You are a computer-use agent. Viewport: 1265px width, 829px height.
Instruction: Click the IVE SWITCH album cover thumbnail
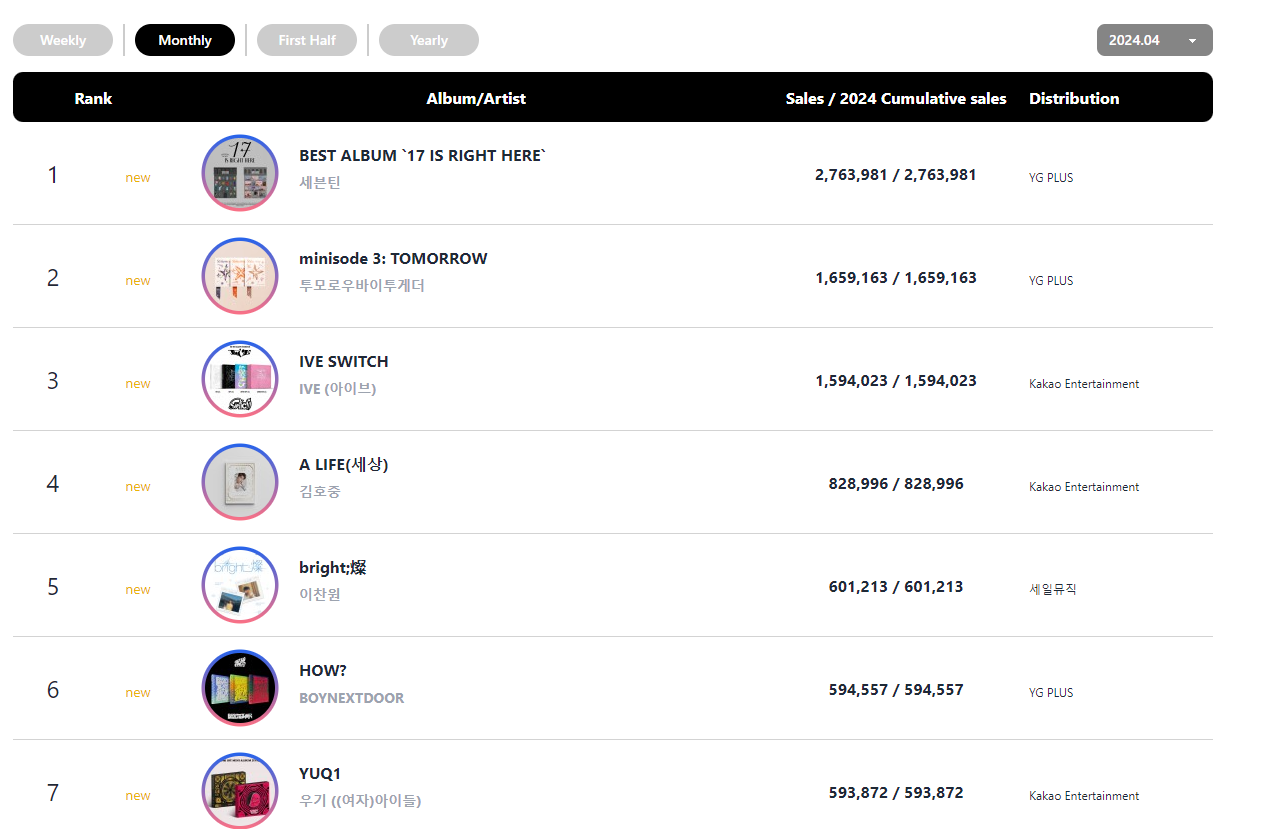point(240,379)
